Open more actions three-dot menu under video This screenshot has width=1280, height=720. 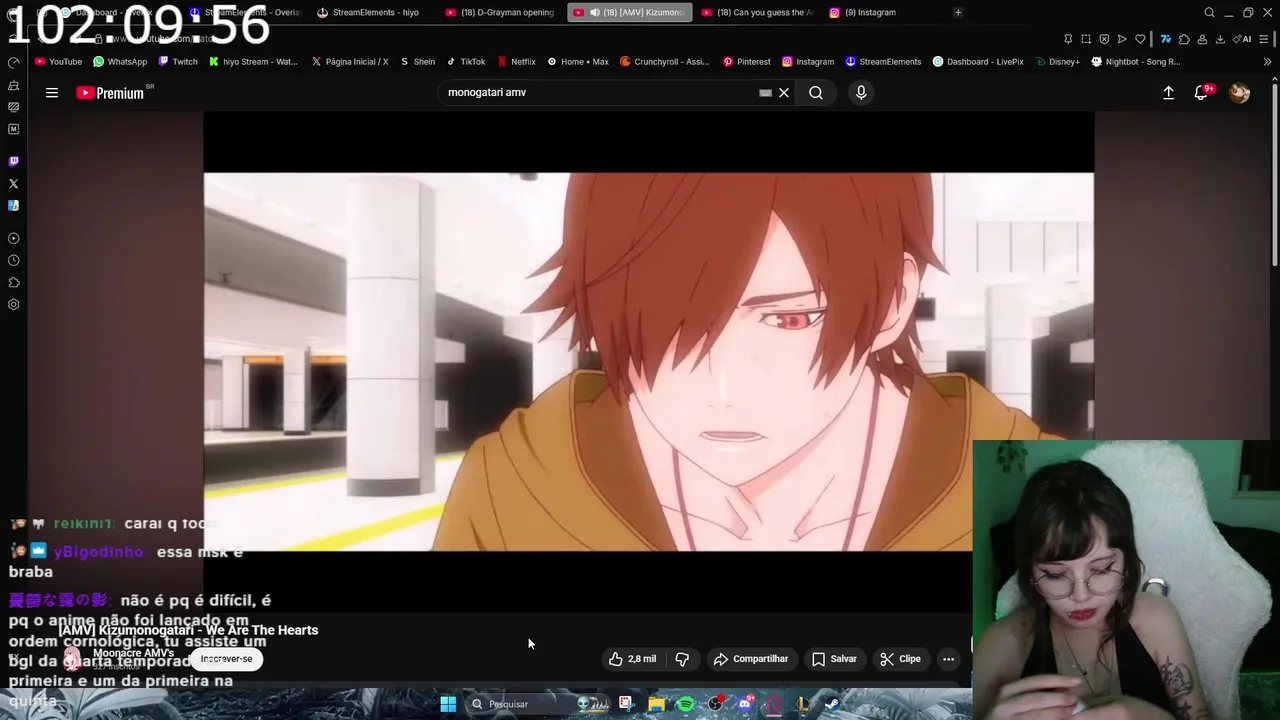pos(948,659)
